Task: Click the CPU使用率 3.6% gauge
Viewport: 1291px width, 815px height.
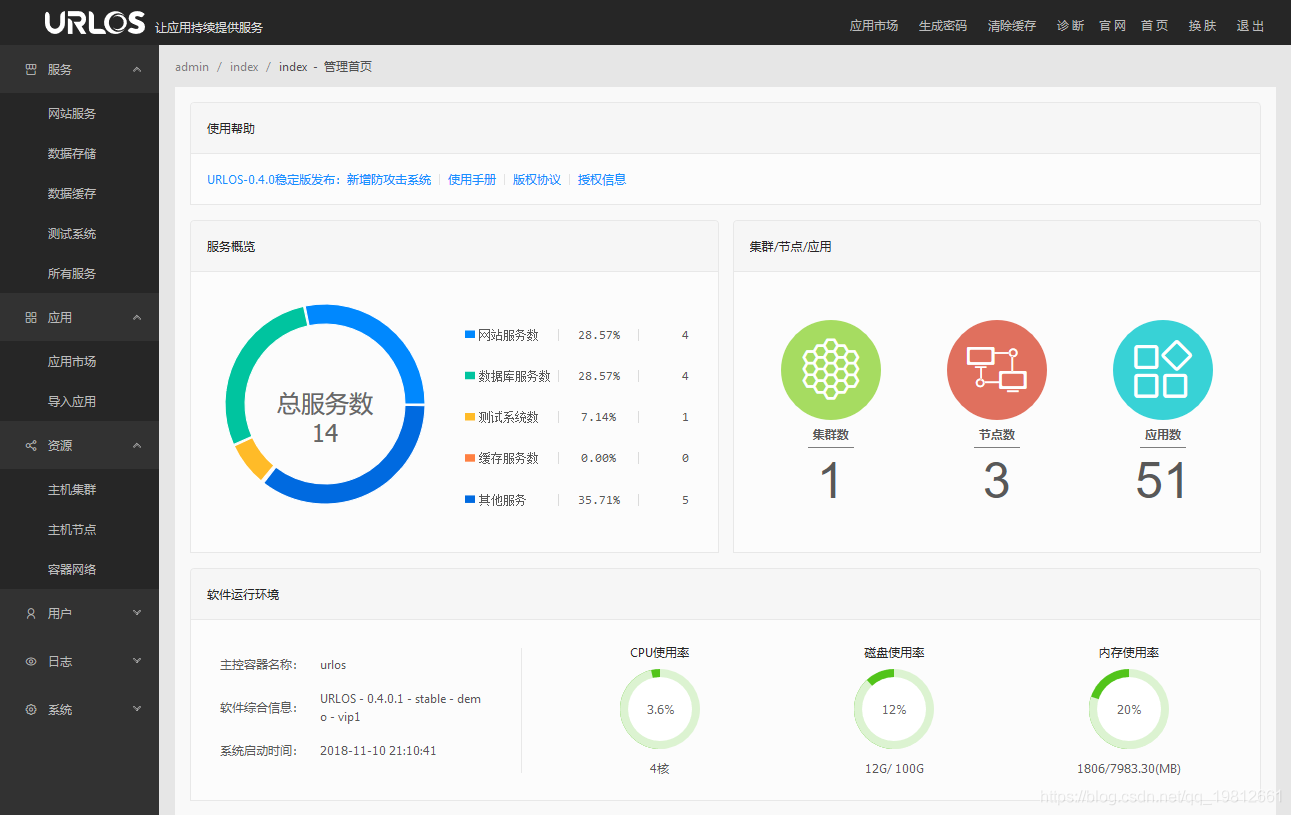Action: coord(660,709)
